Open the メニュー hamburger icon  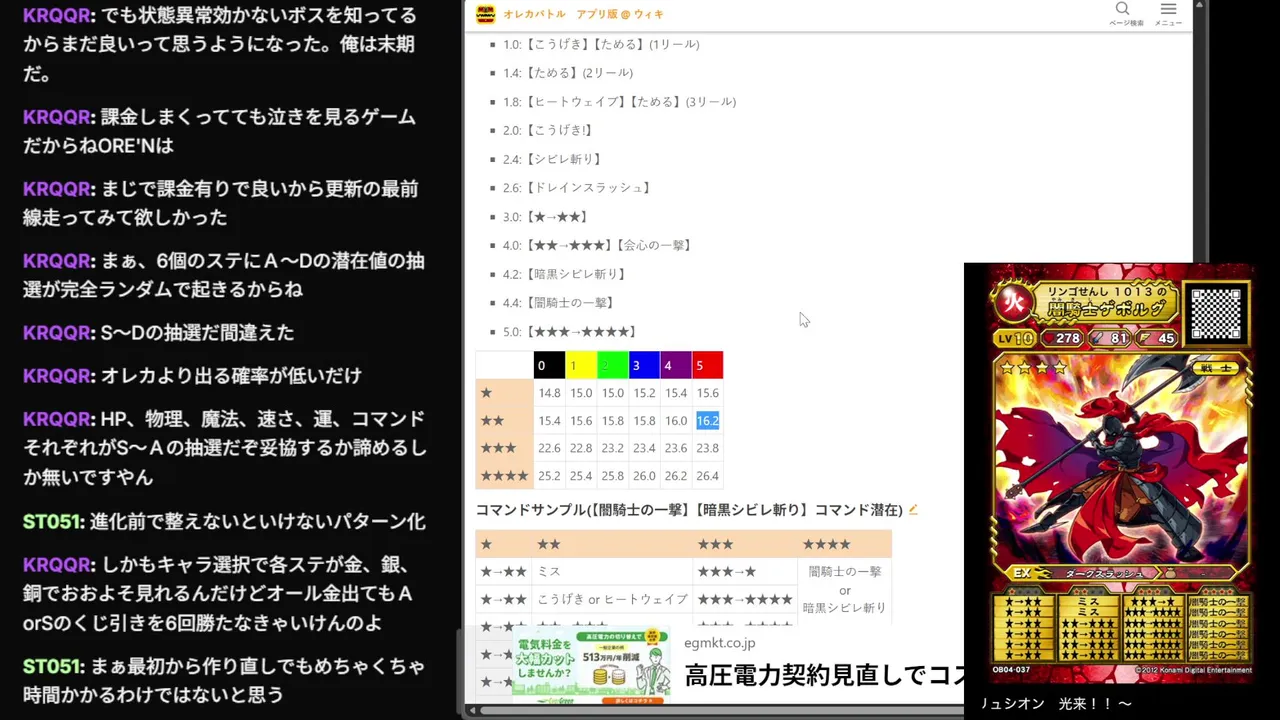[1168, 9]
